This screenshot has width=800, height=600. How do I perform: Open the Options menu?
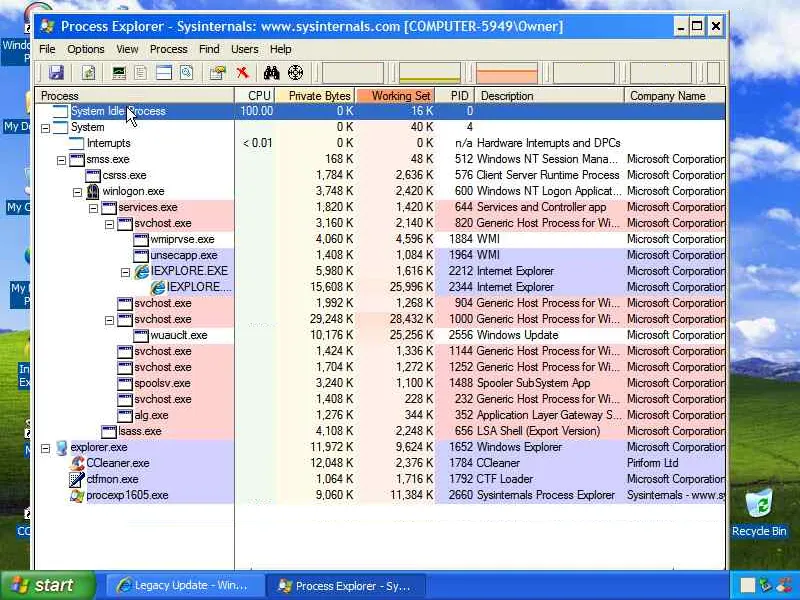click(x=86, y=49)
